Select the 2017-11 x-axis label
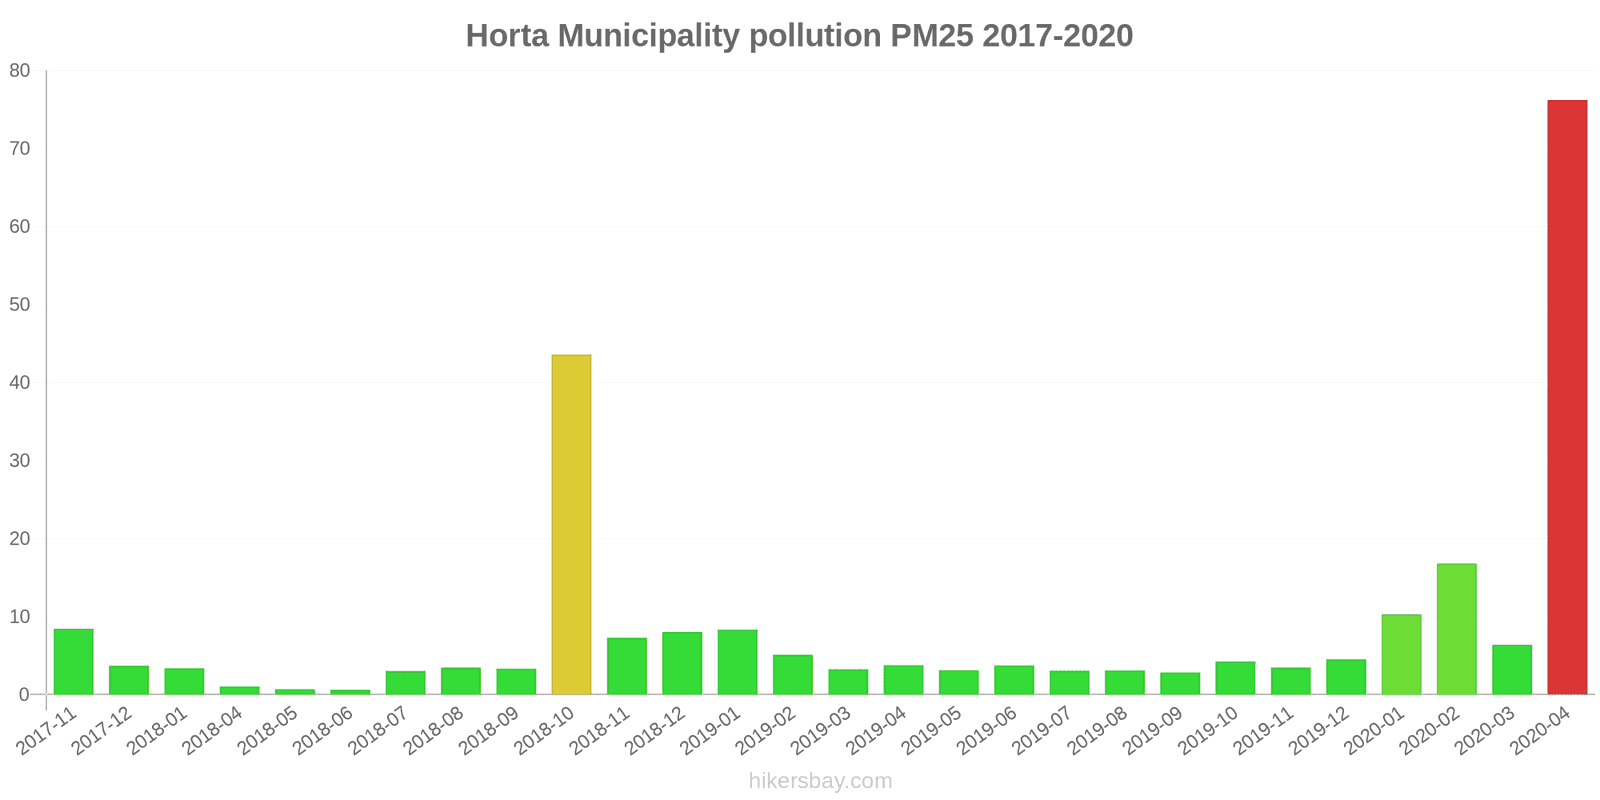 click(47, 731)
